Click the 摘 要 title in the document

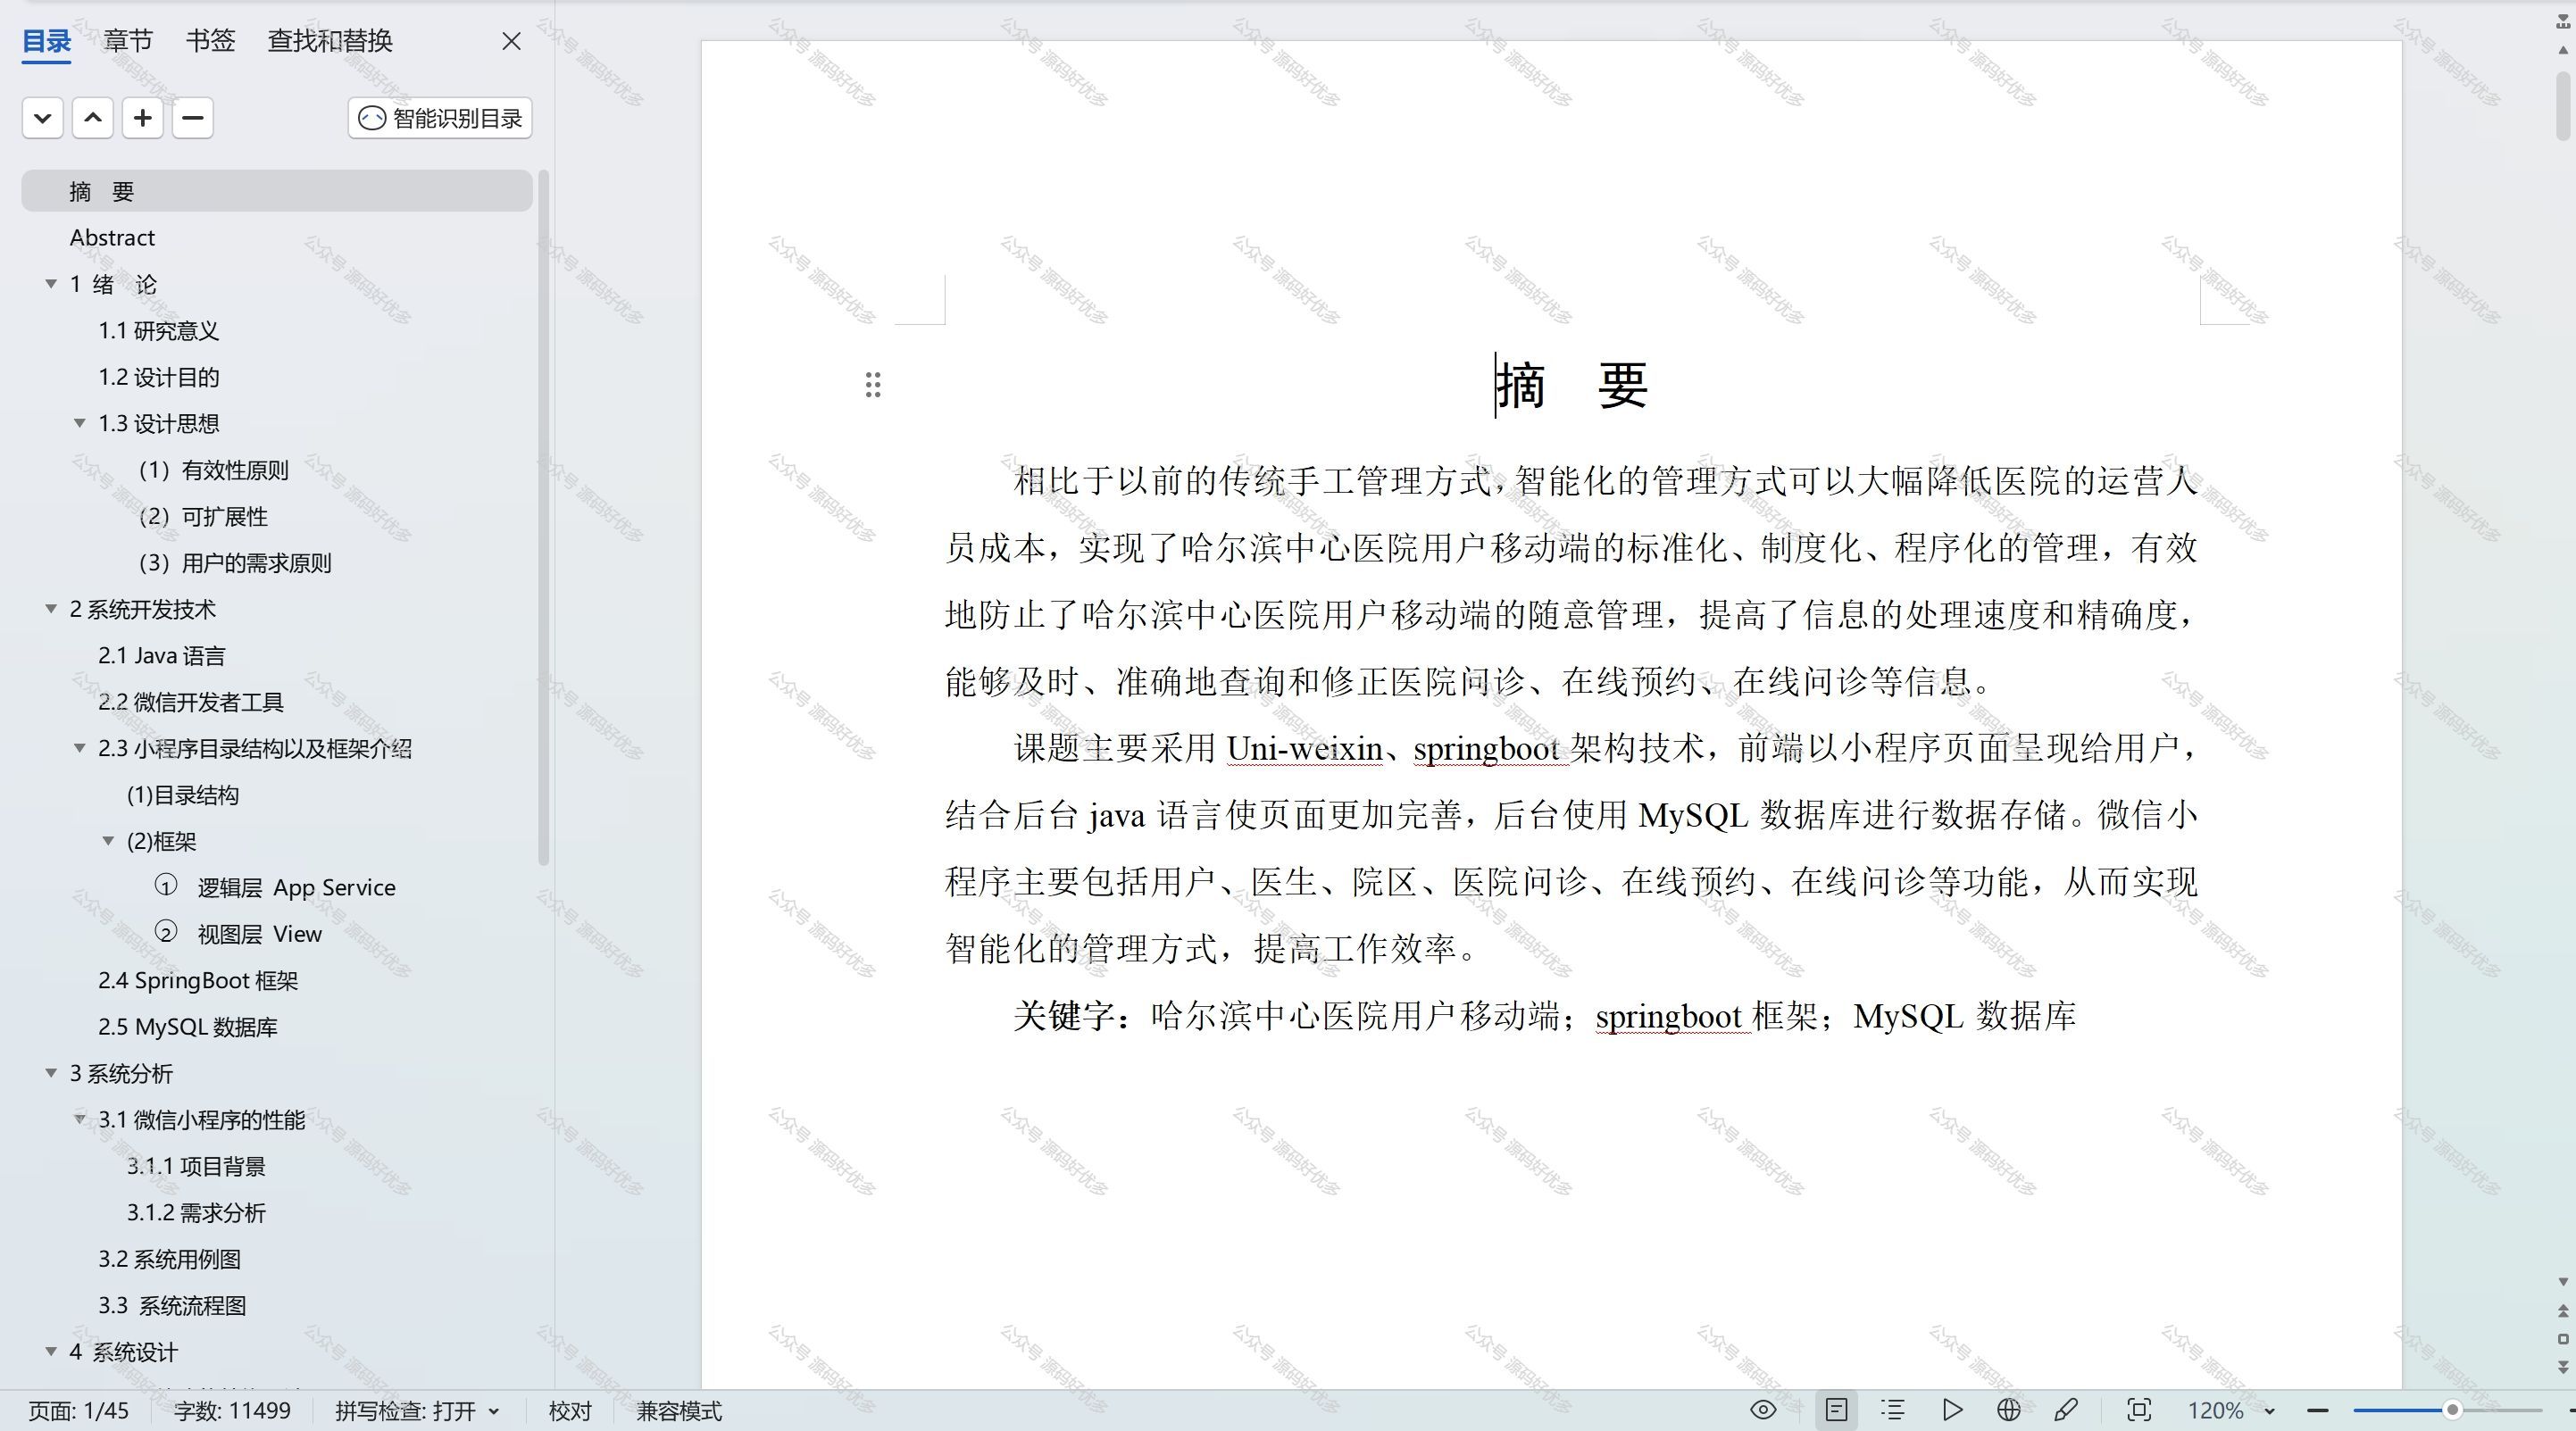pyautogui.click(x=1572, y=385)
